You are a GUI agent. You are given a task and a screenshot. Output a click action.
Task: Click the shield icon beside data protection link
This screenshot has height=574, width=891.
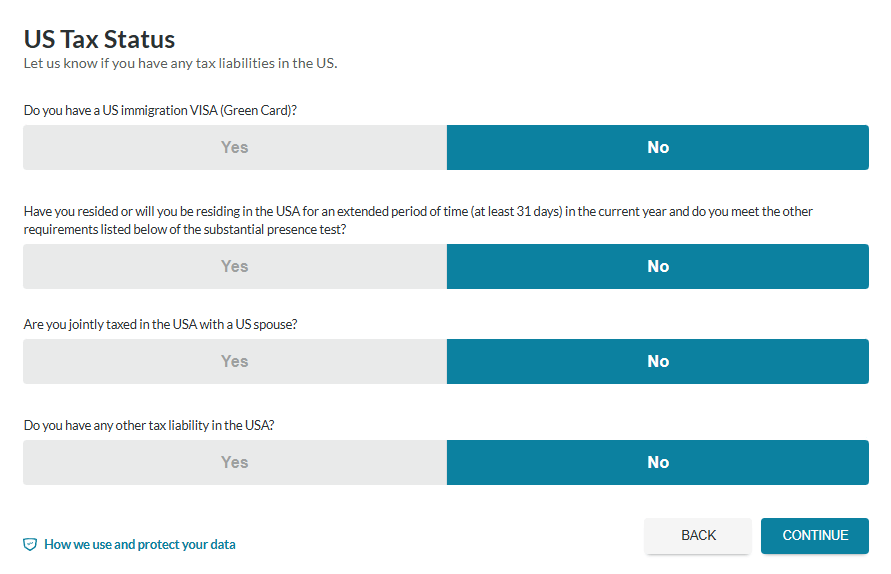click(x=30, y=544)
